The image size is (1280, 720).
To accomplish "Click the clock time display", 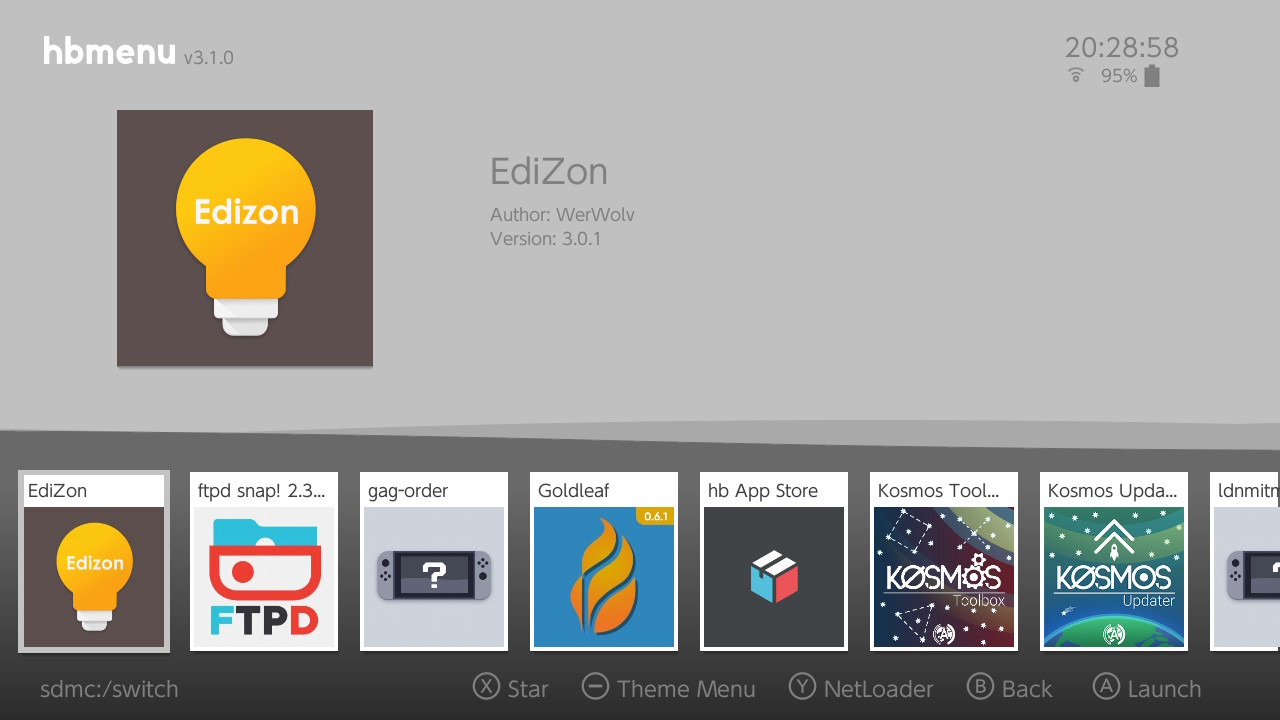I will coord(1122,47).
